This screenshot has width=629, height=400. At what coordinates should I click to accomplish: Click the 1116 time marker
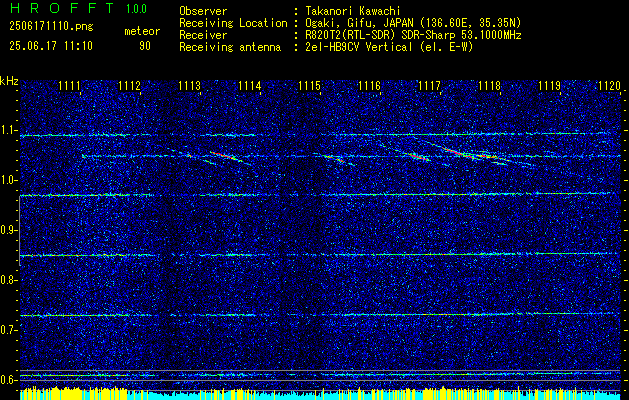click(x=369, y=86)
